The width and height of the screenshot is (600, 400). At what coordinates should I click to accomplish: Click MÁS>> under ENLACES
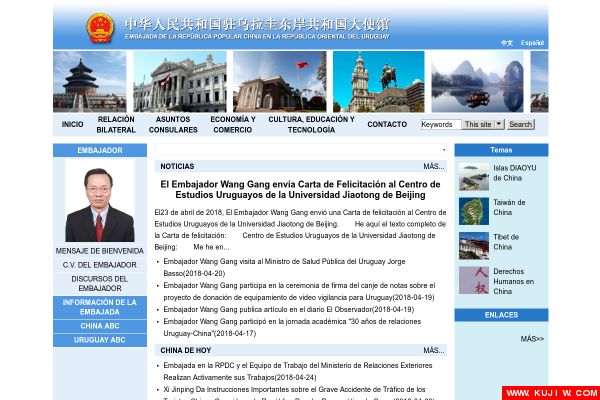532,339
